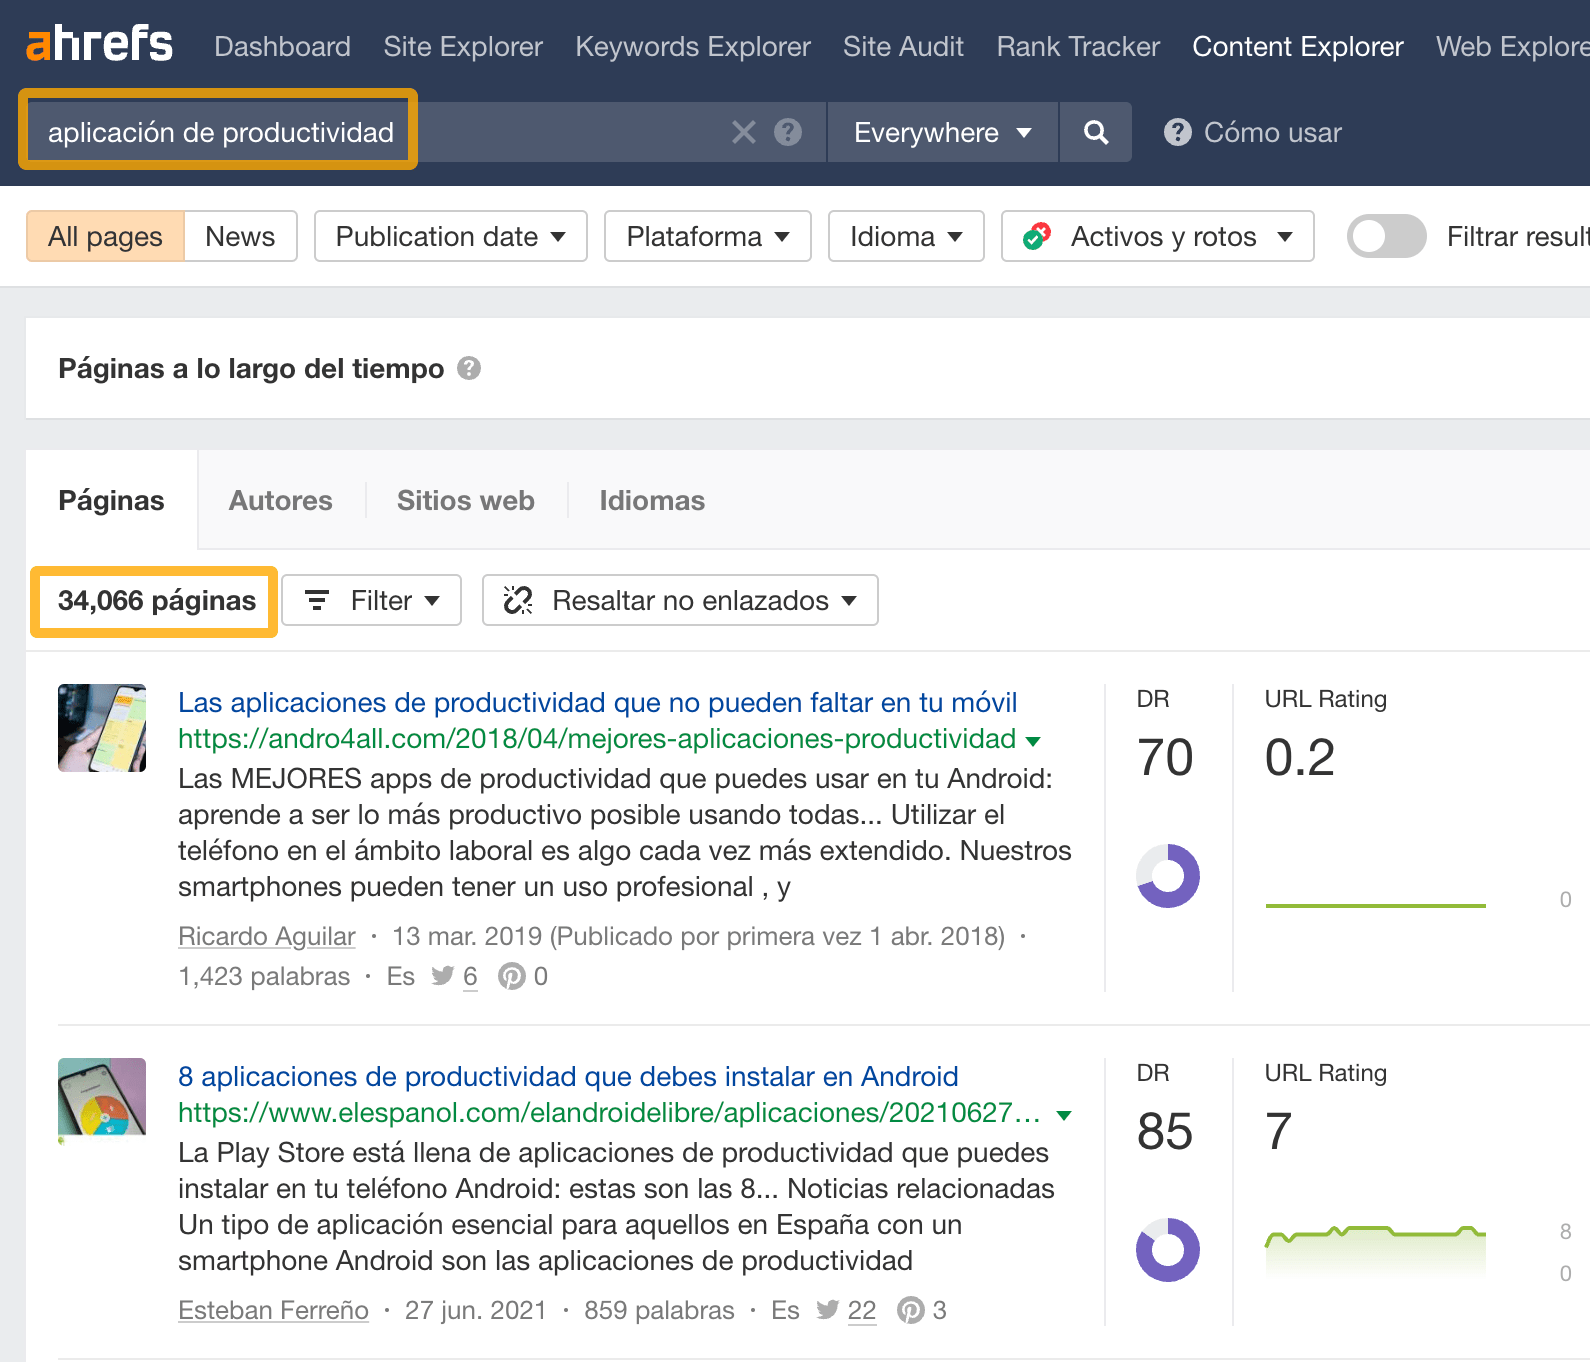The height and width of the screenshot is (1362, 1590).
Task: Open result title Las aplicaciones de productividad
Action: click(x=598, y=702)
